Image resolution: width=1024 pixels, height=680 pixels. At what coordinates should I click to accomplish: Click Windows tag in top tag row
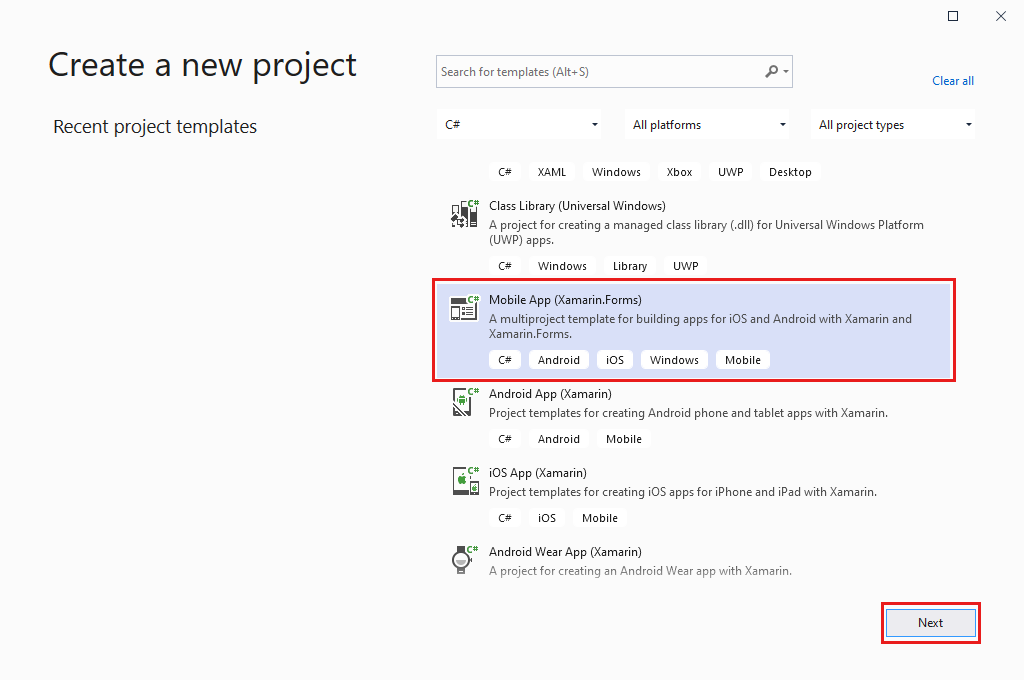[x=616, y=172]
